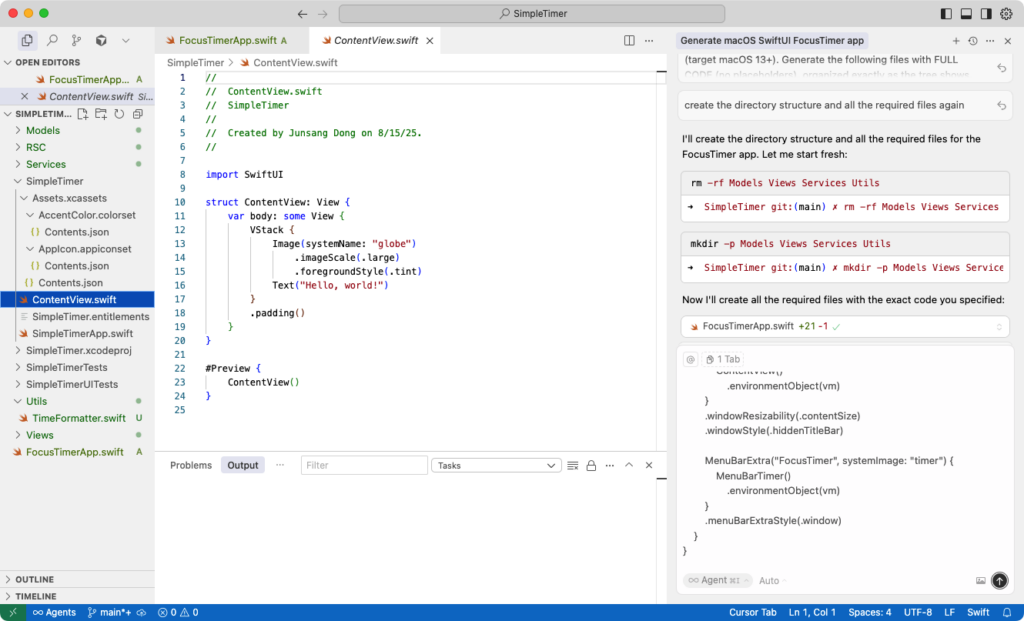This screenshot has width=1024, height=621.
Task: Select the Output panel tab
Action: coord(243,466)
